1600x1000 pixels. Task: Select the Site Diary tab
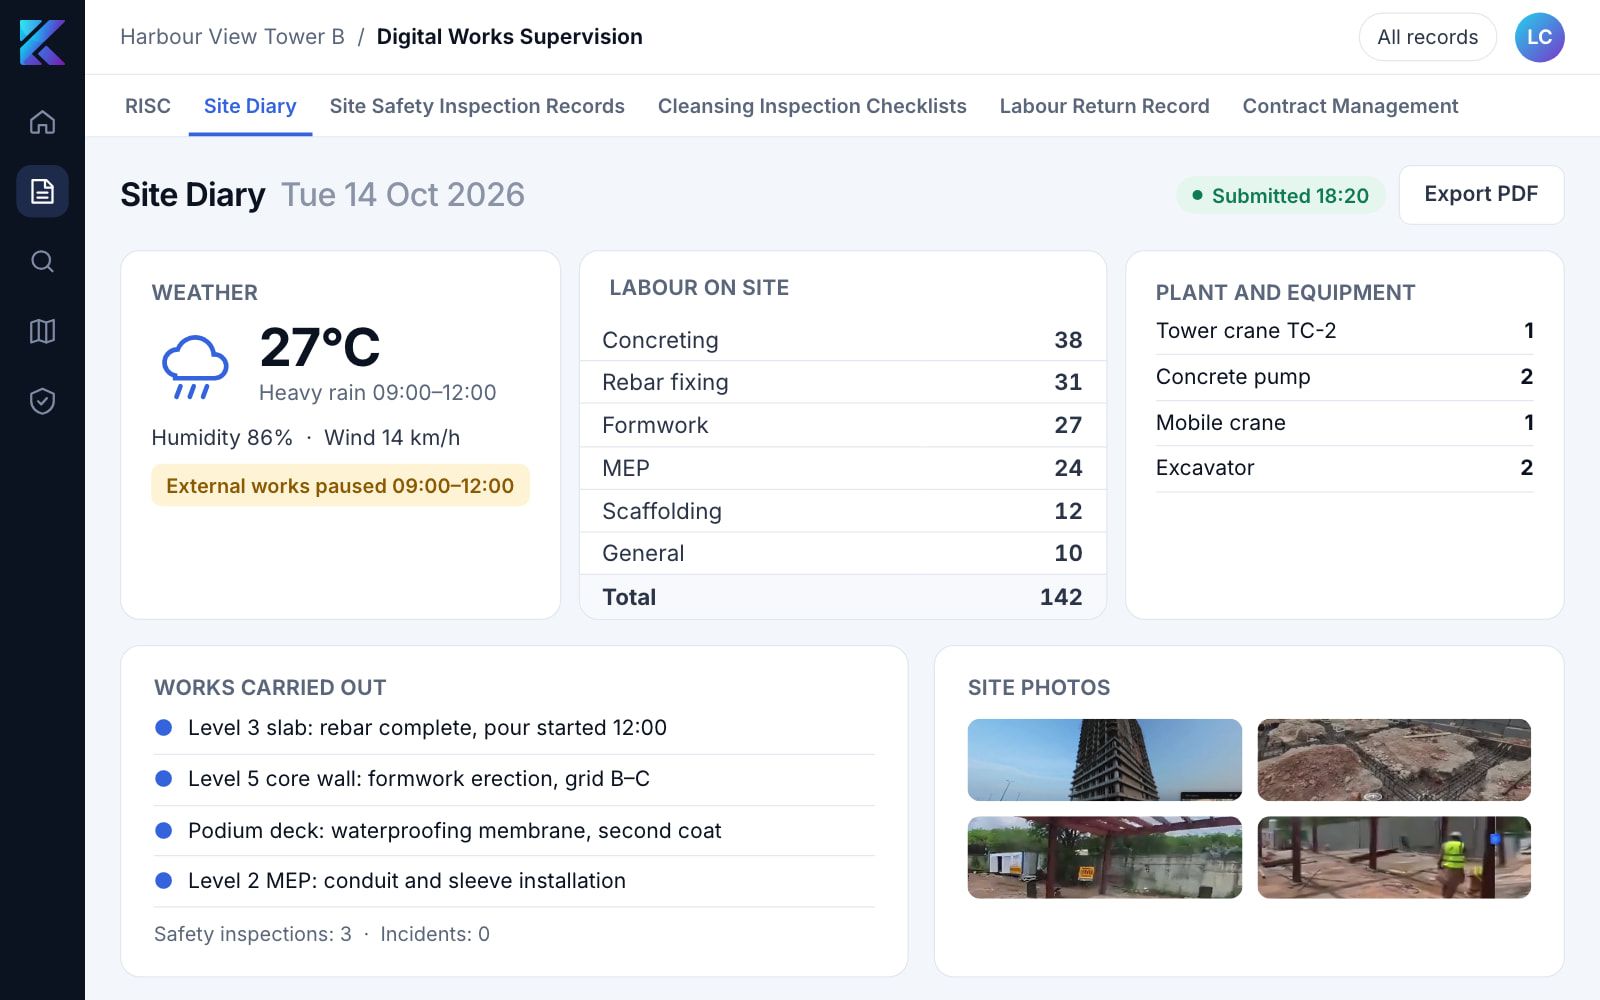pyautogui.click(x=250, y=106)
